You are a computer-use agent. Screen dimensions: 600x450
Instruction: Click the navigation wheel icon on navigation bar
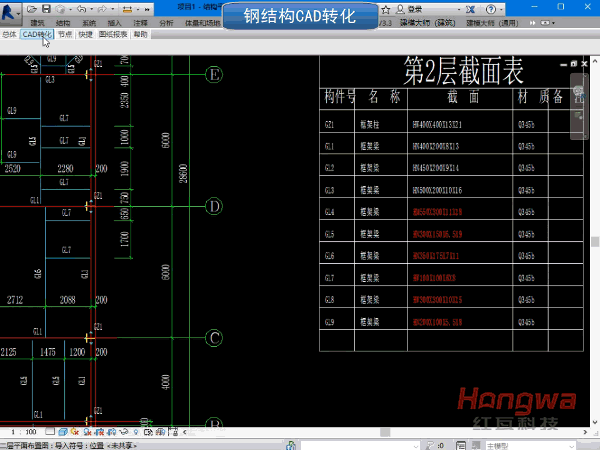pyautogui.click(x=578, y=91)
